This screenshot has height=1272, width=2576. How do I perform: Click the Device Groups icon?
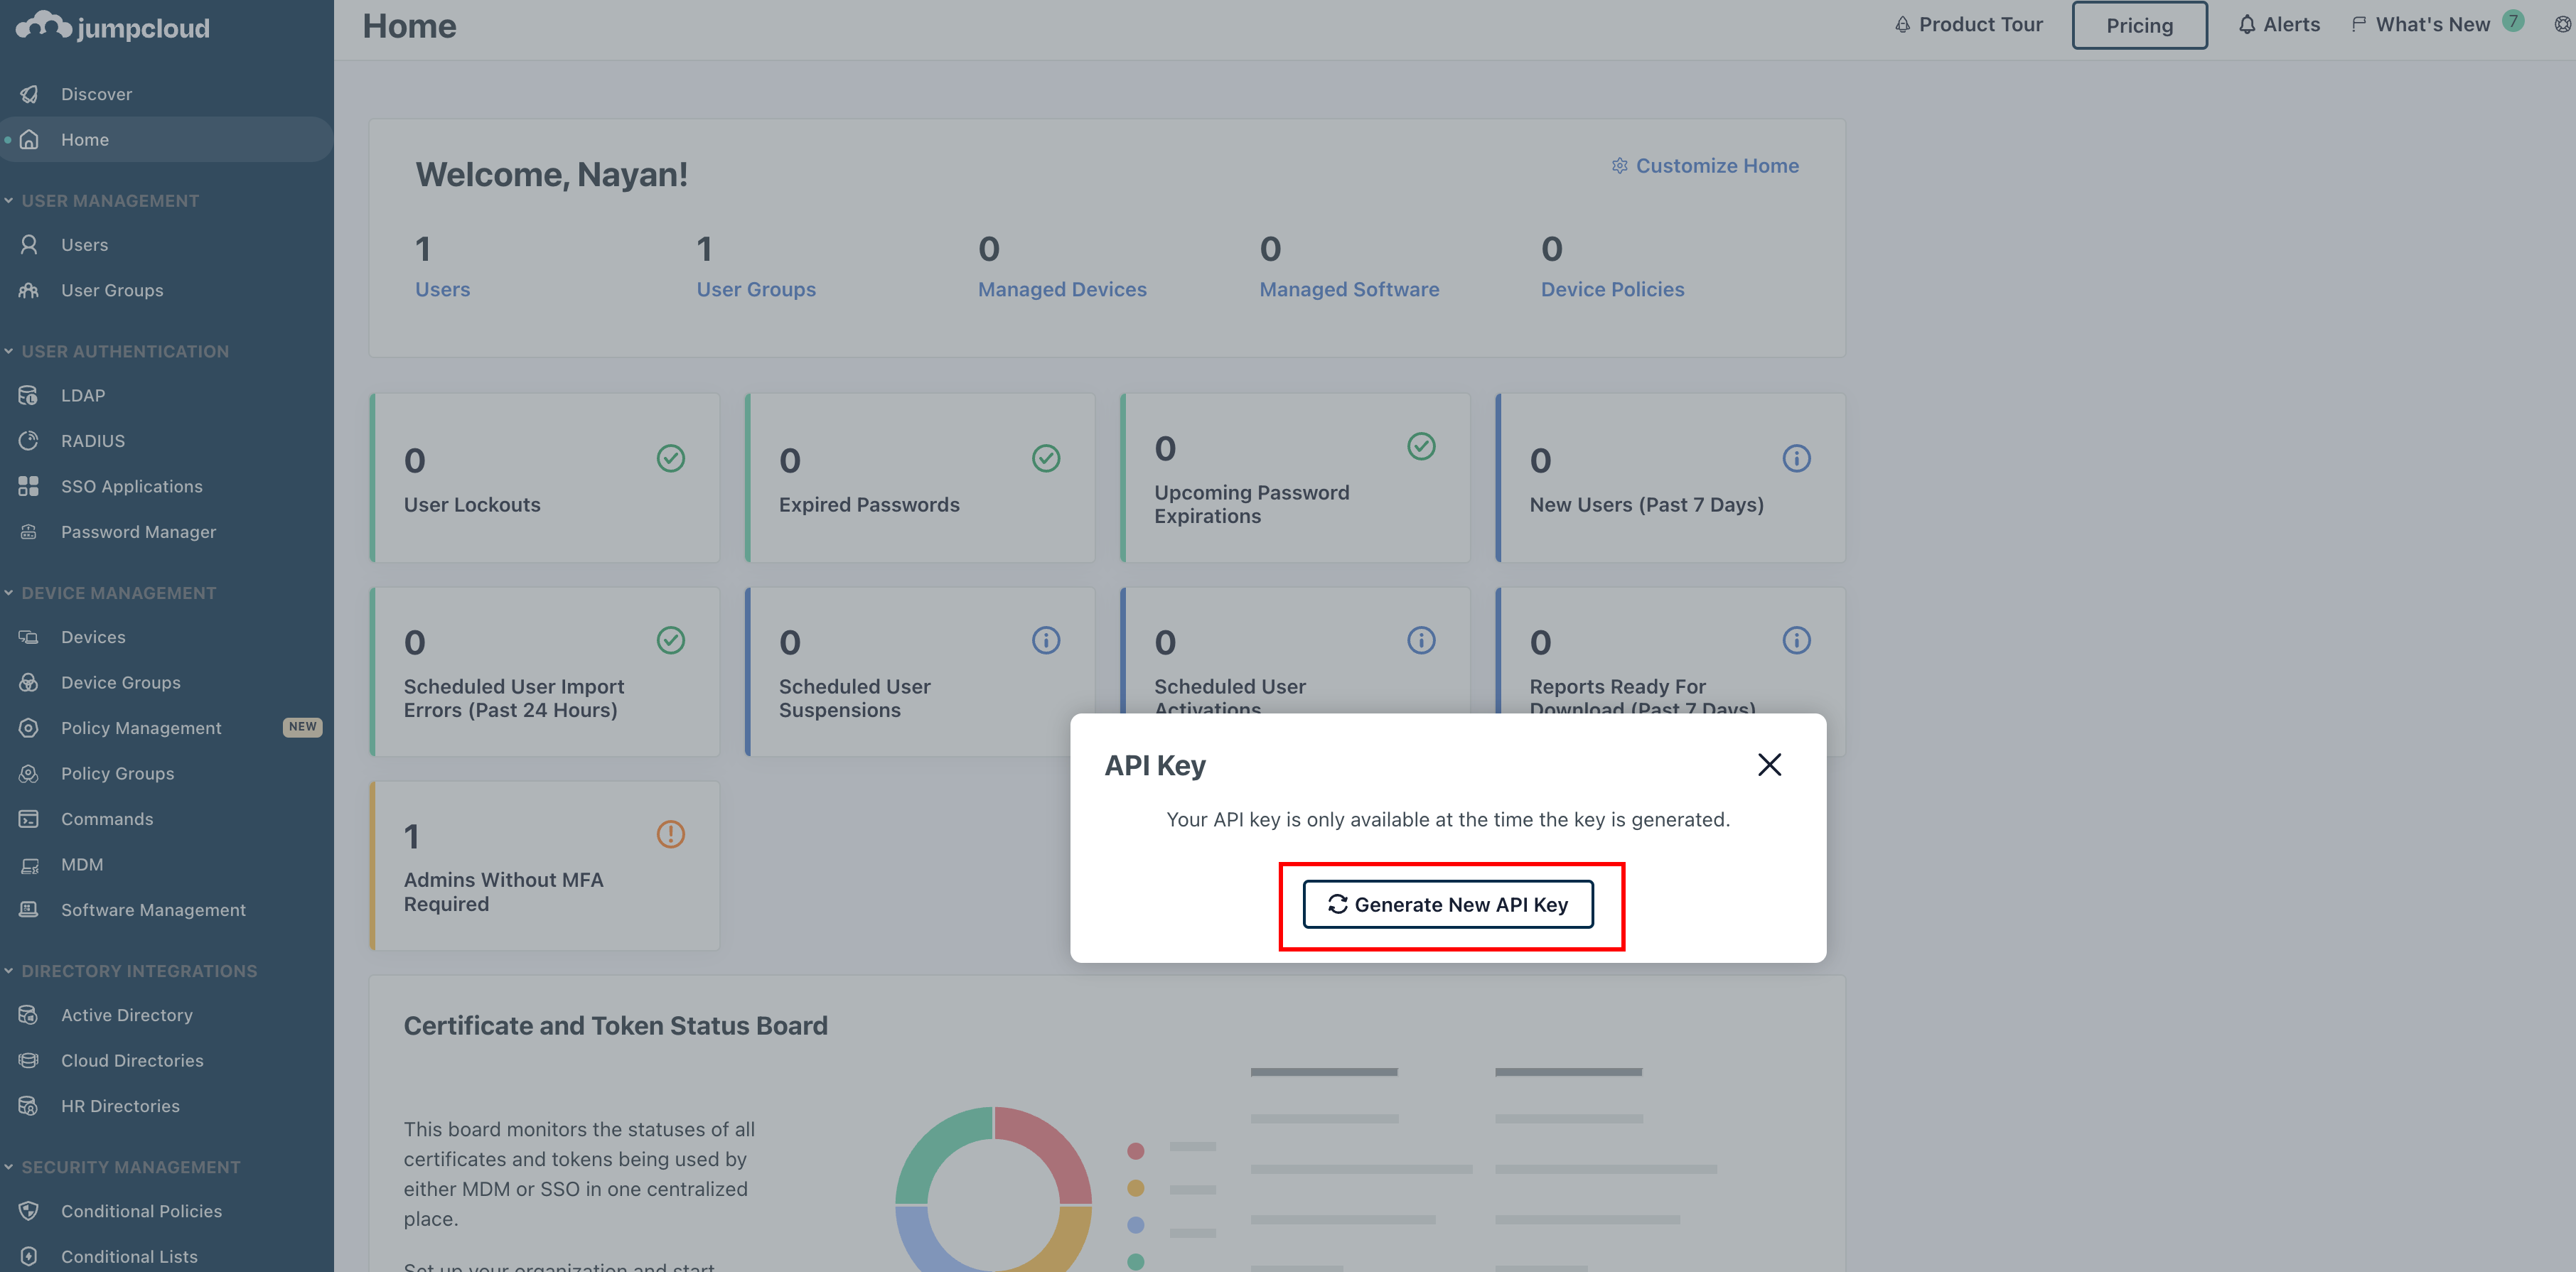click(x=29, y=682)
